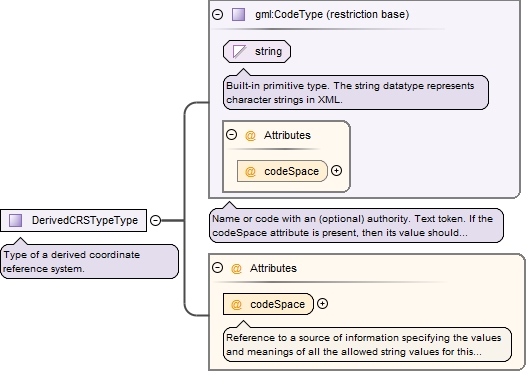This screenshot has height=372, width=527.
Task: Select the upper codeSpace attribute label
Action: tap(291, 171)
